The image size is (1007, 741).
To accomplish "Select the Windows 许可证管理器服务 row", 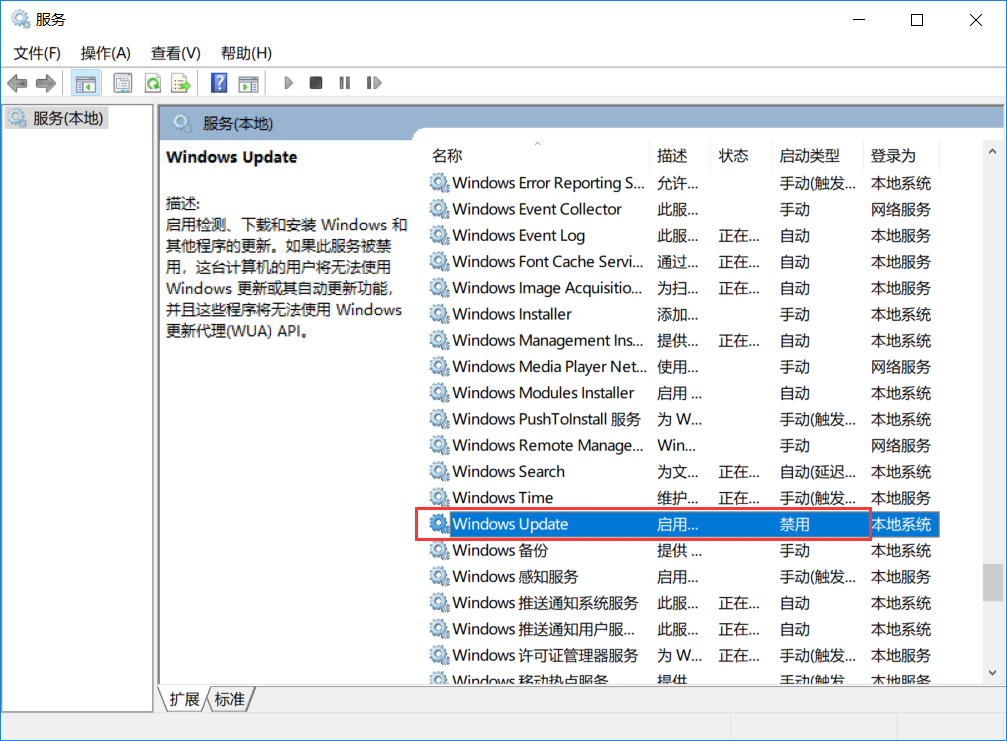I will point(683,656).
